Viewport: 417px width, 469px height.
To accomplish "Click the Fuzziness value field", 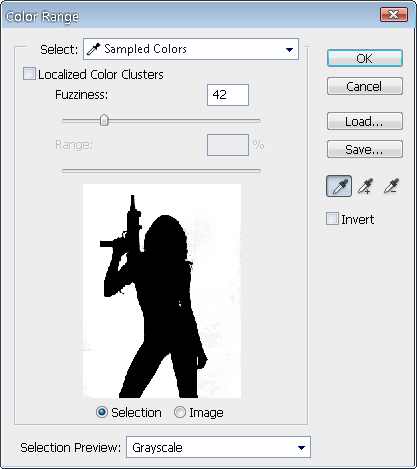I will (x=228, y=95).
